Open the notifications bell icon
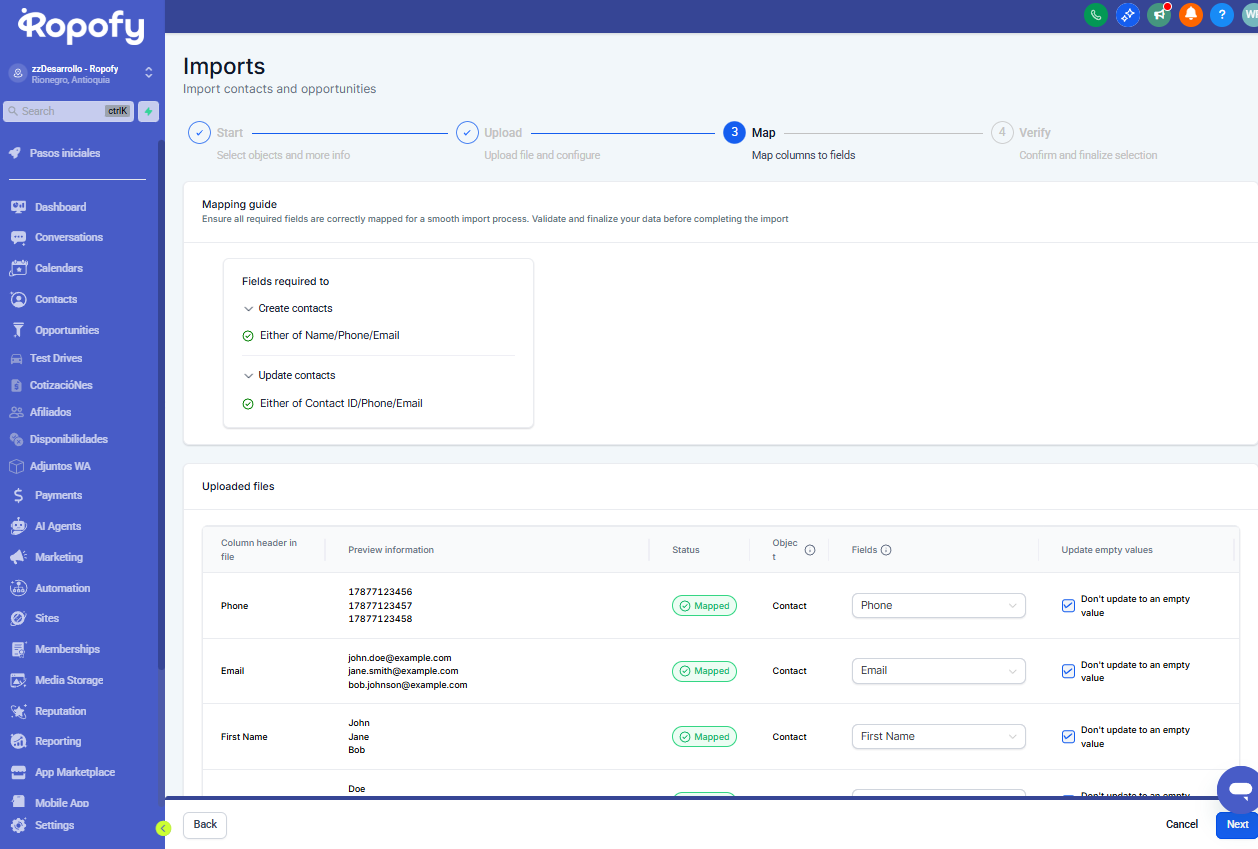The image size is (1258, 849). [x=1190, y=15]
